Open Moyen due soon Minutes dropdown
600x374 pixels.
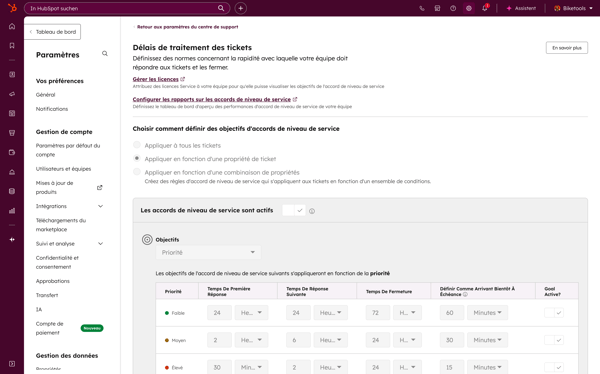pyautogui.click(x=488, y=340)
